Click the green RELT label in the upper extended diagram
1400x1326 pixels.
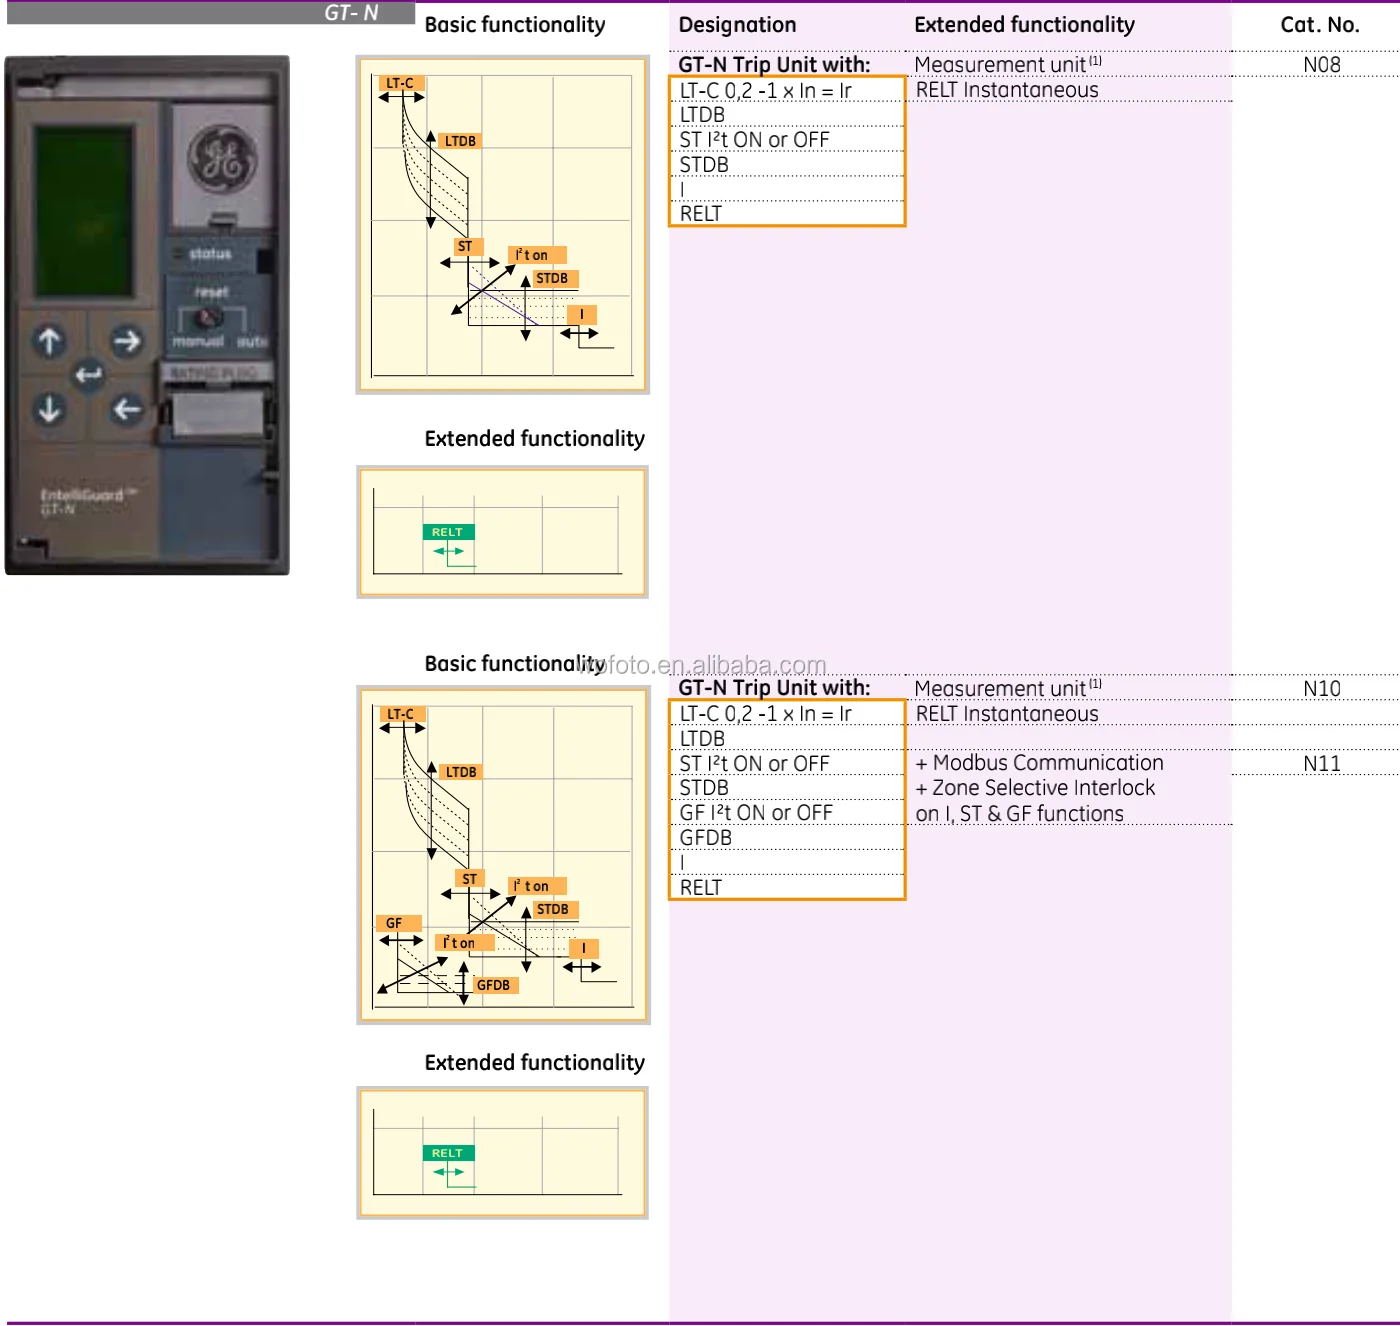448,532
